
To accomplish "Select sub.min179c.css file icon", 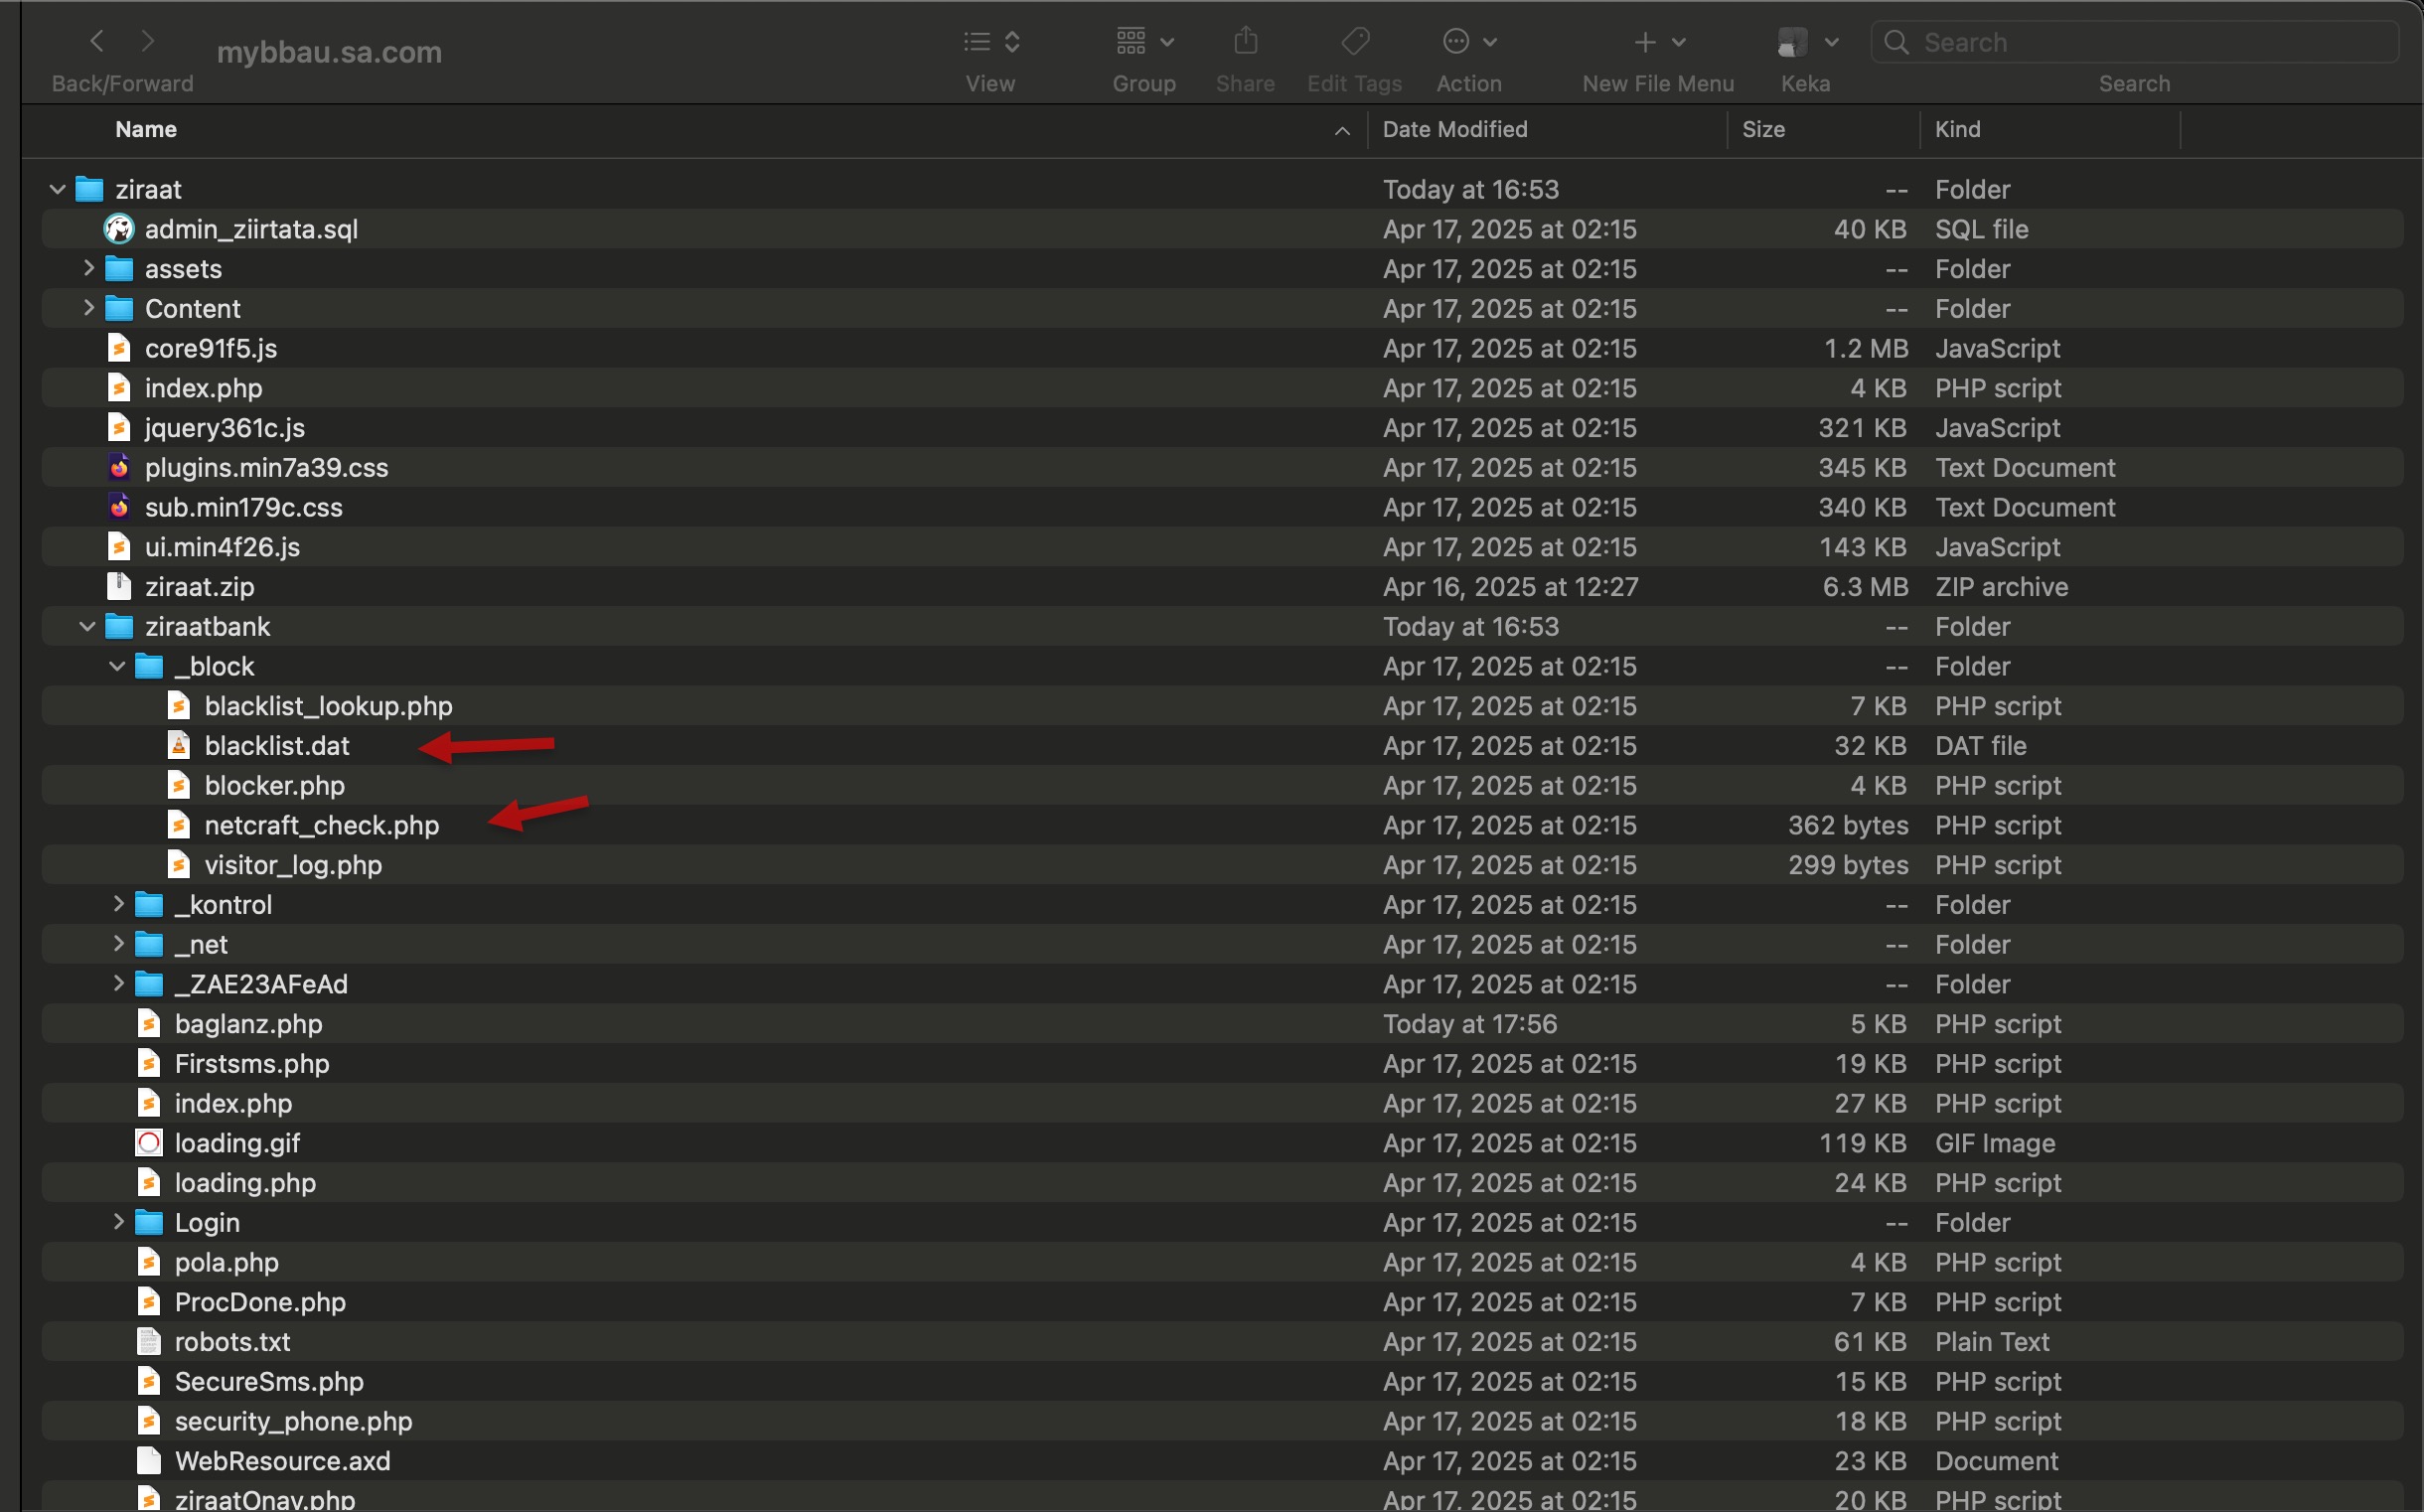I will pos(119,507).
